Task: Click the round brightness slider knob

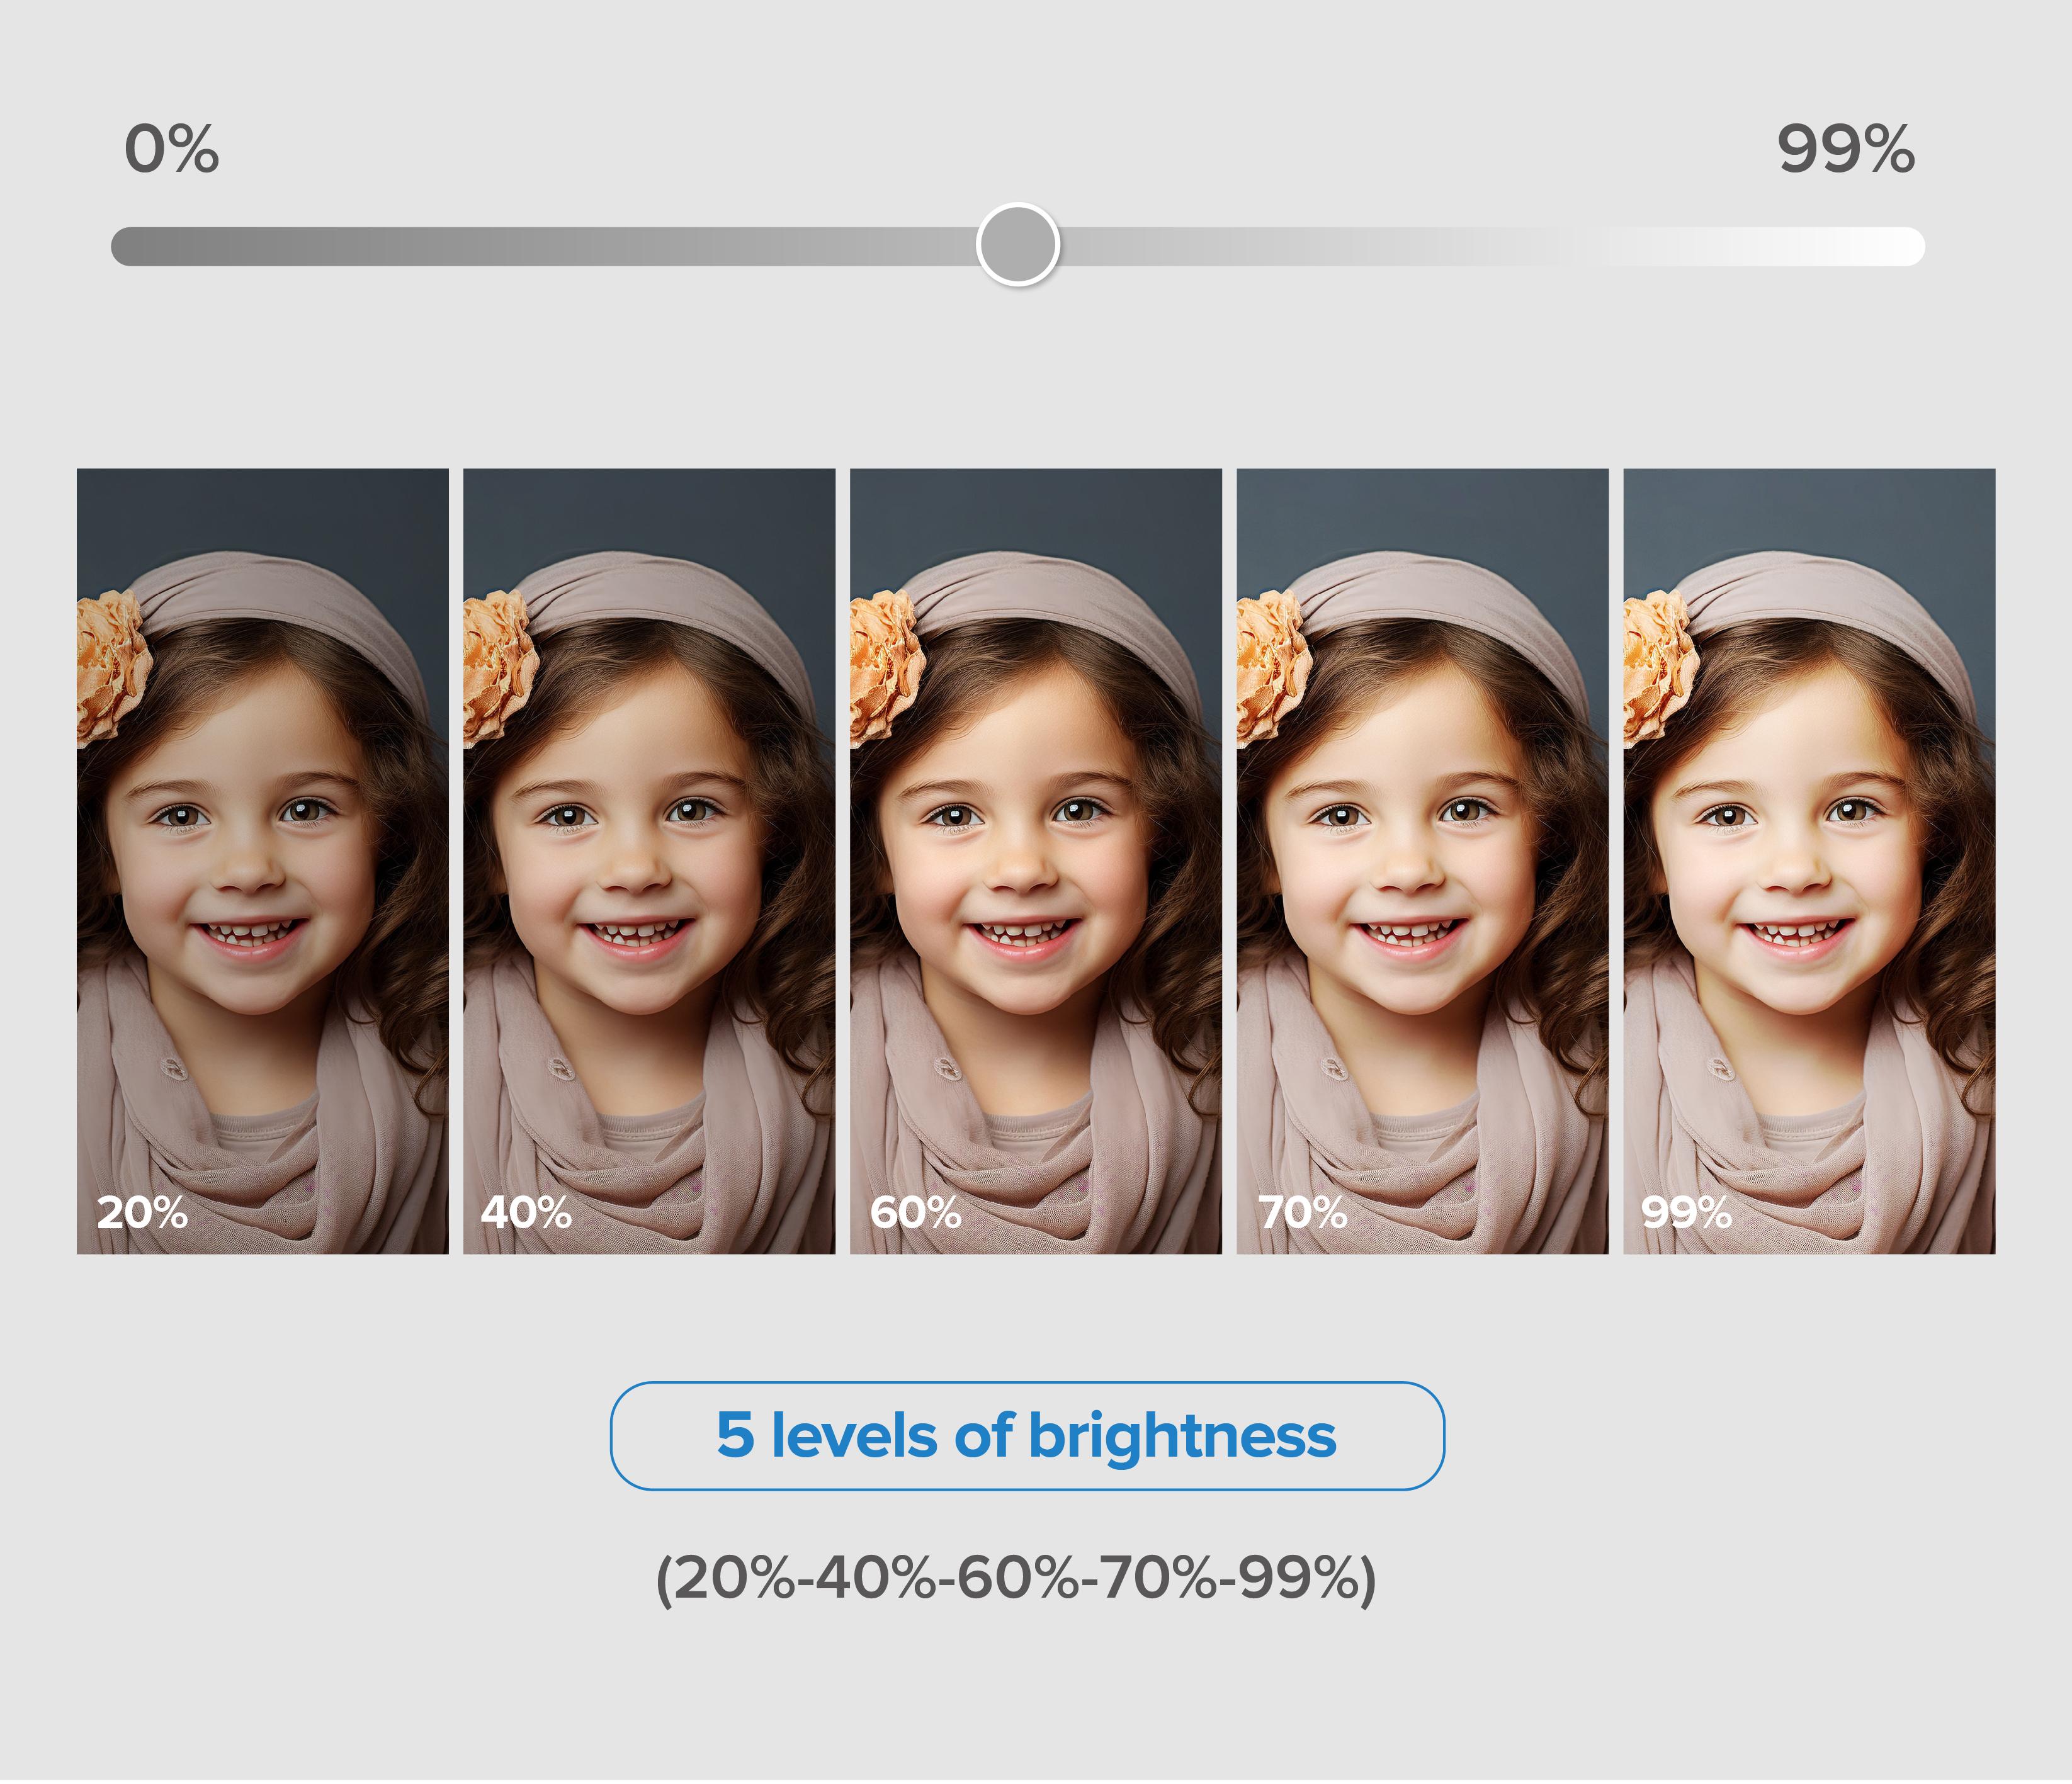Action: point(1018,245)
